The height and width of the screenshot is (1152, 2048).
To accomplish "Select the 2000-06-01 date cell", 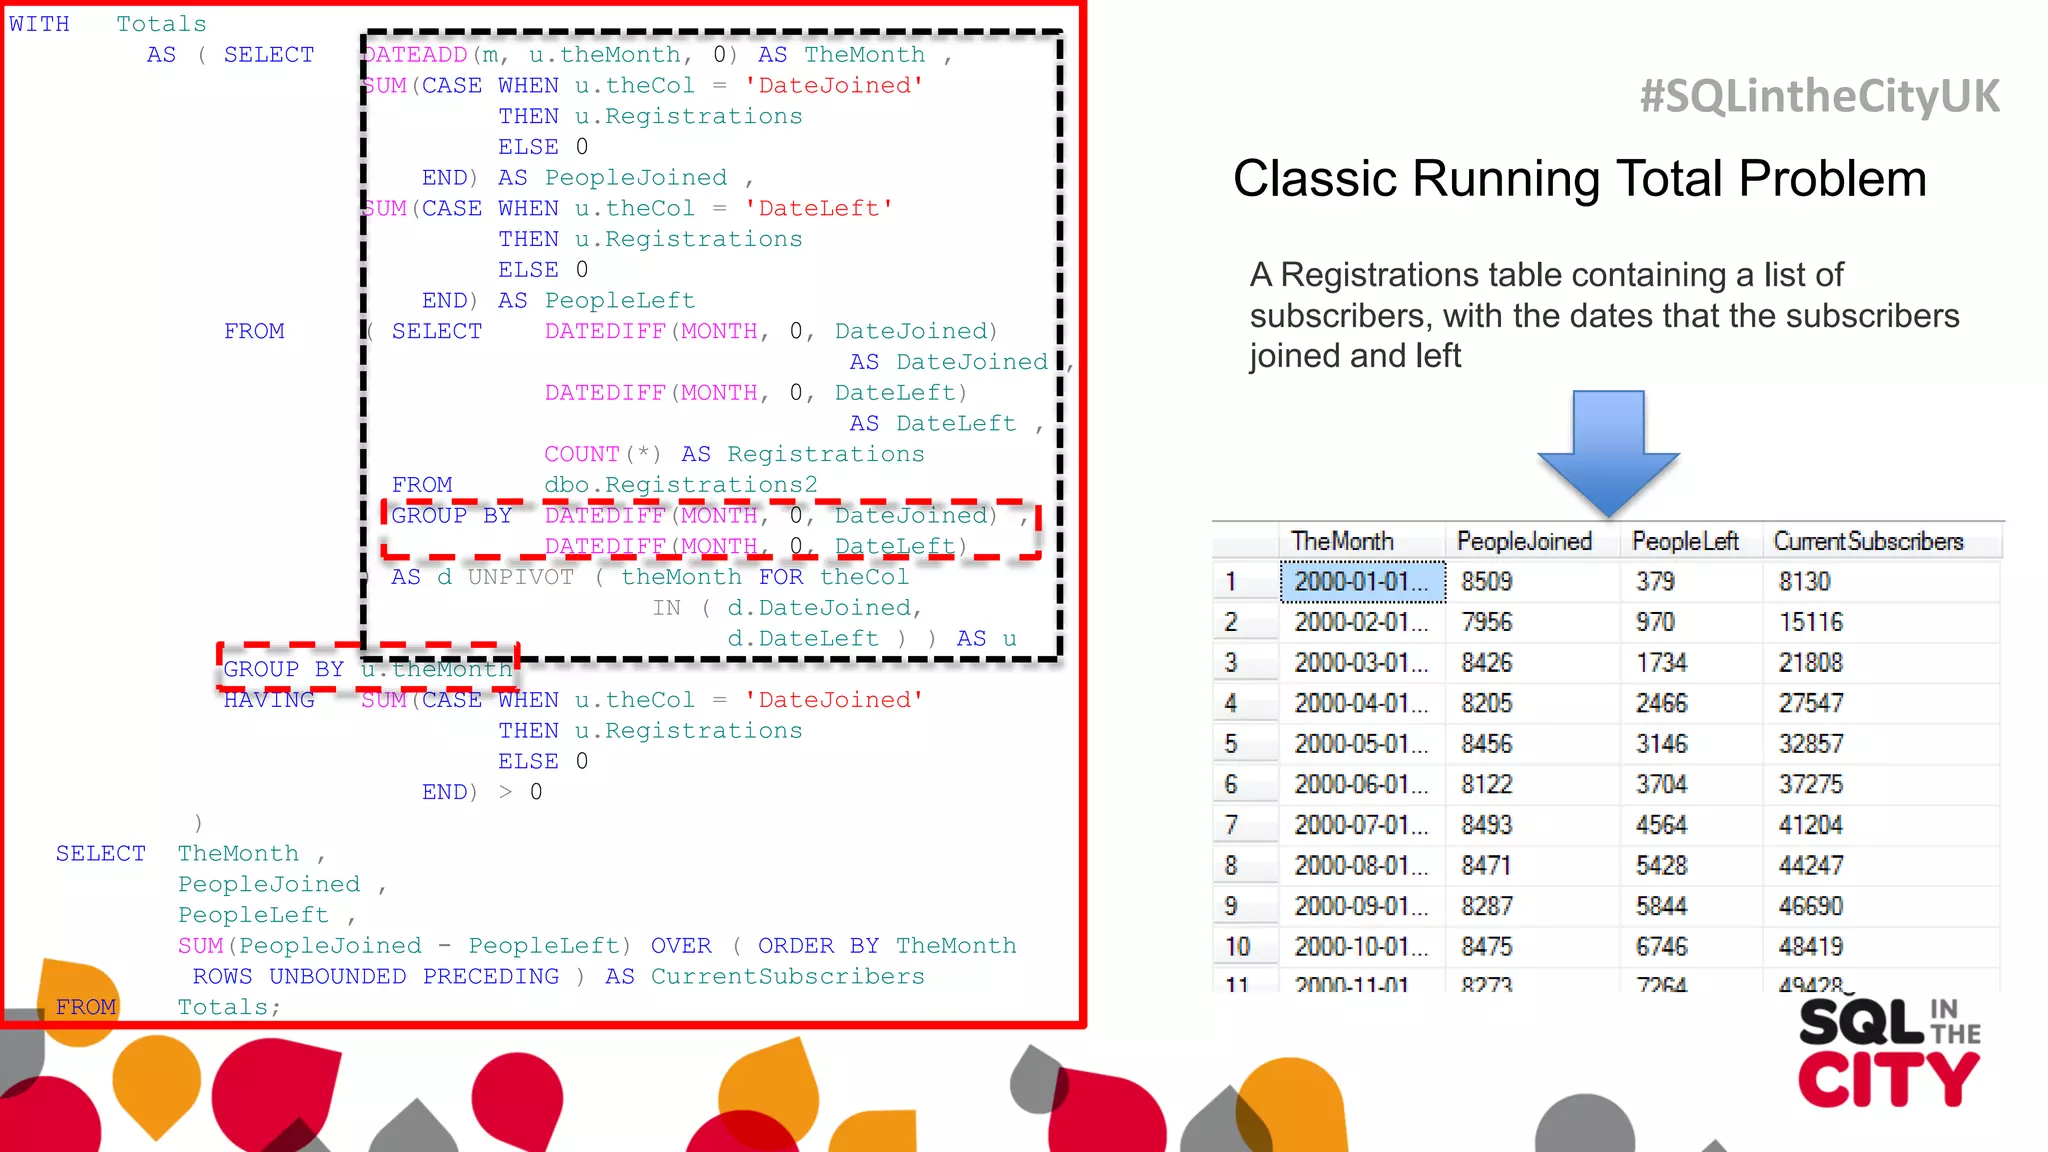I will tap(1363, 784).
